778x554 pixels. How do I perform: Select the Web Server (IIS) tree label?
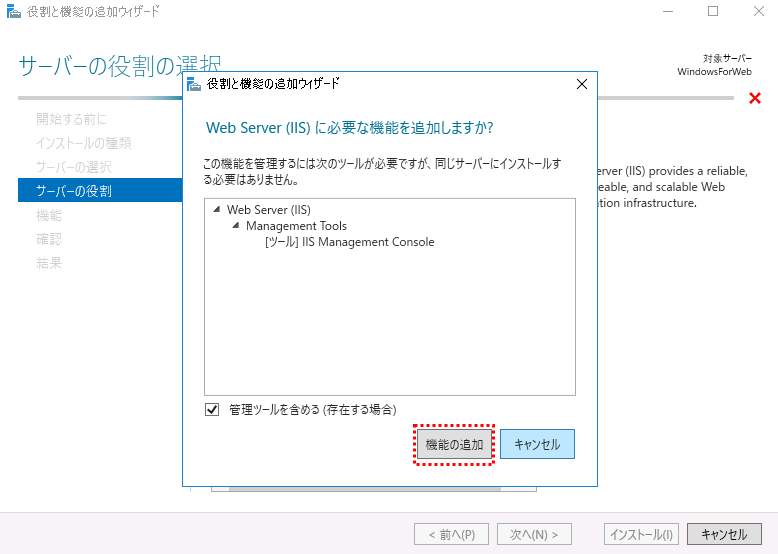(x=268, y=210)
